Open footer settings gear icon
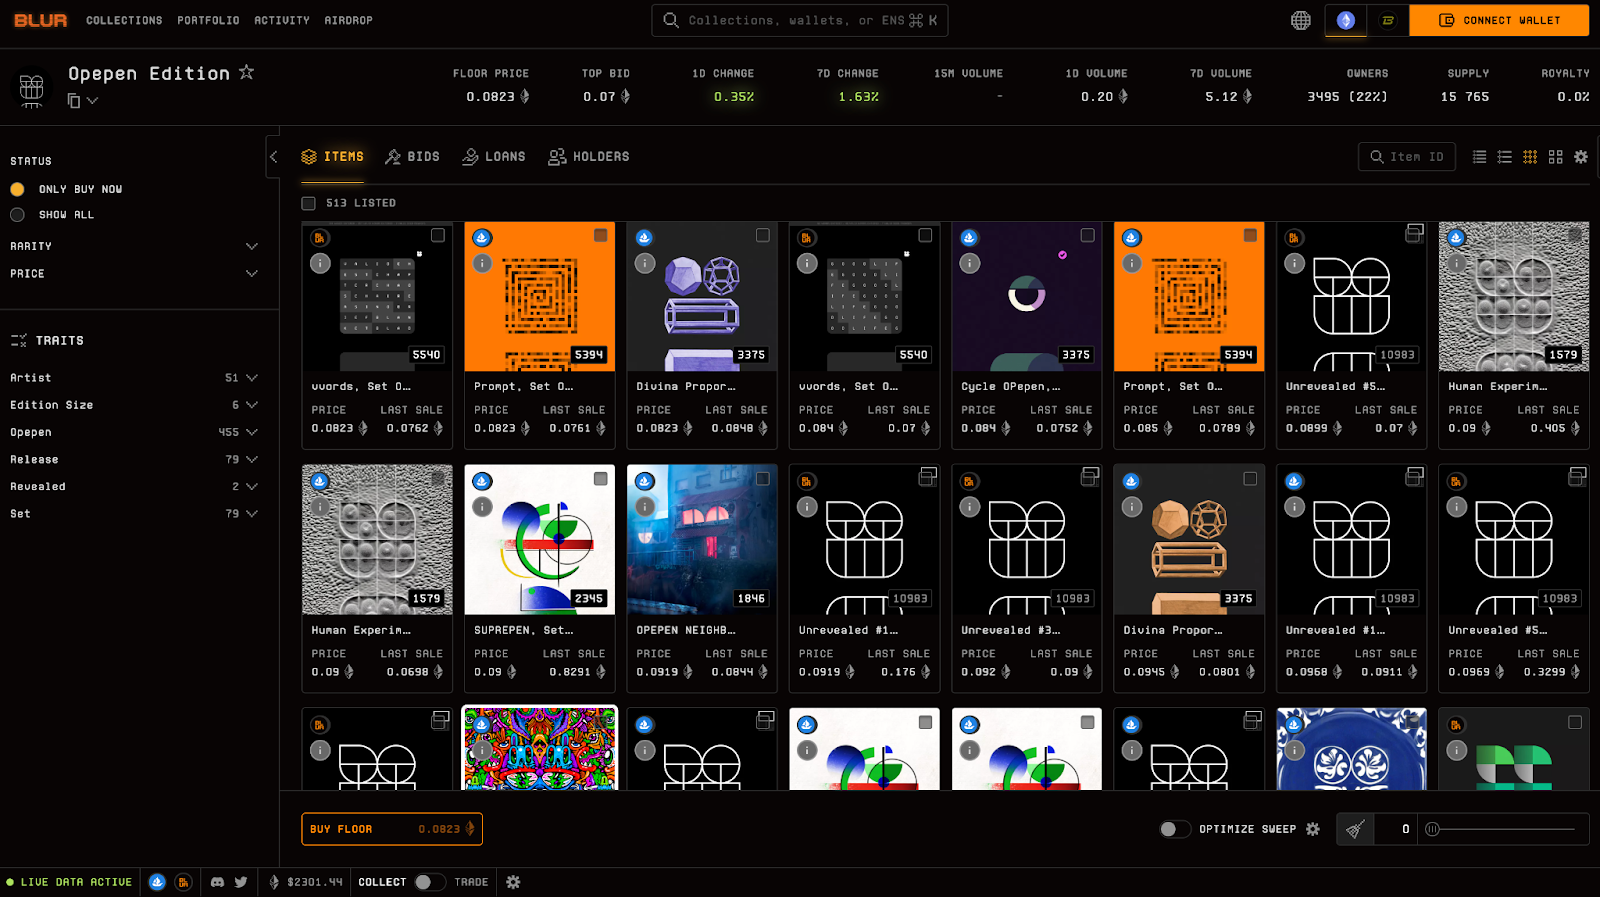Image resolution: width=1600 pixels, height=897 pixels. pyautogui.click(x=513, y=882)
